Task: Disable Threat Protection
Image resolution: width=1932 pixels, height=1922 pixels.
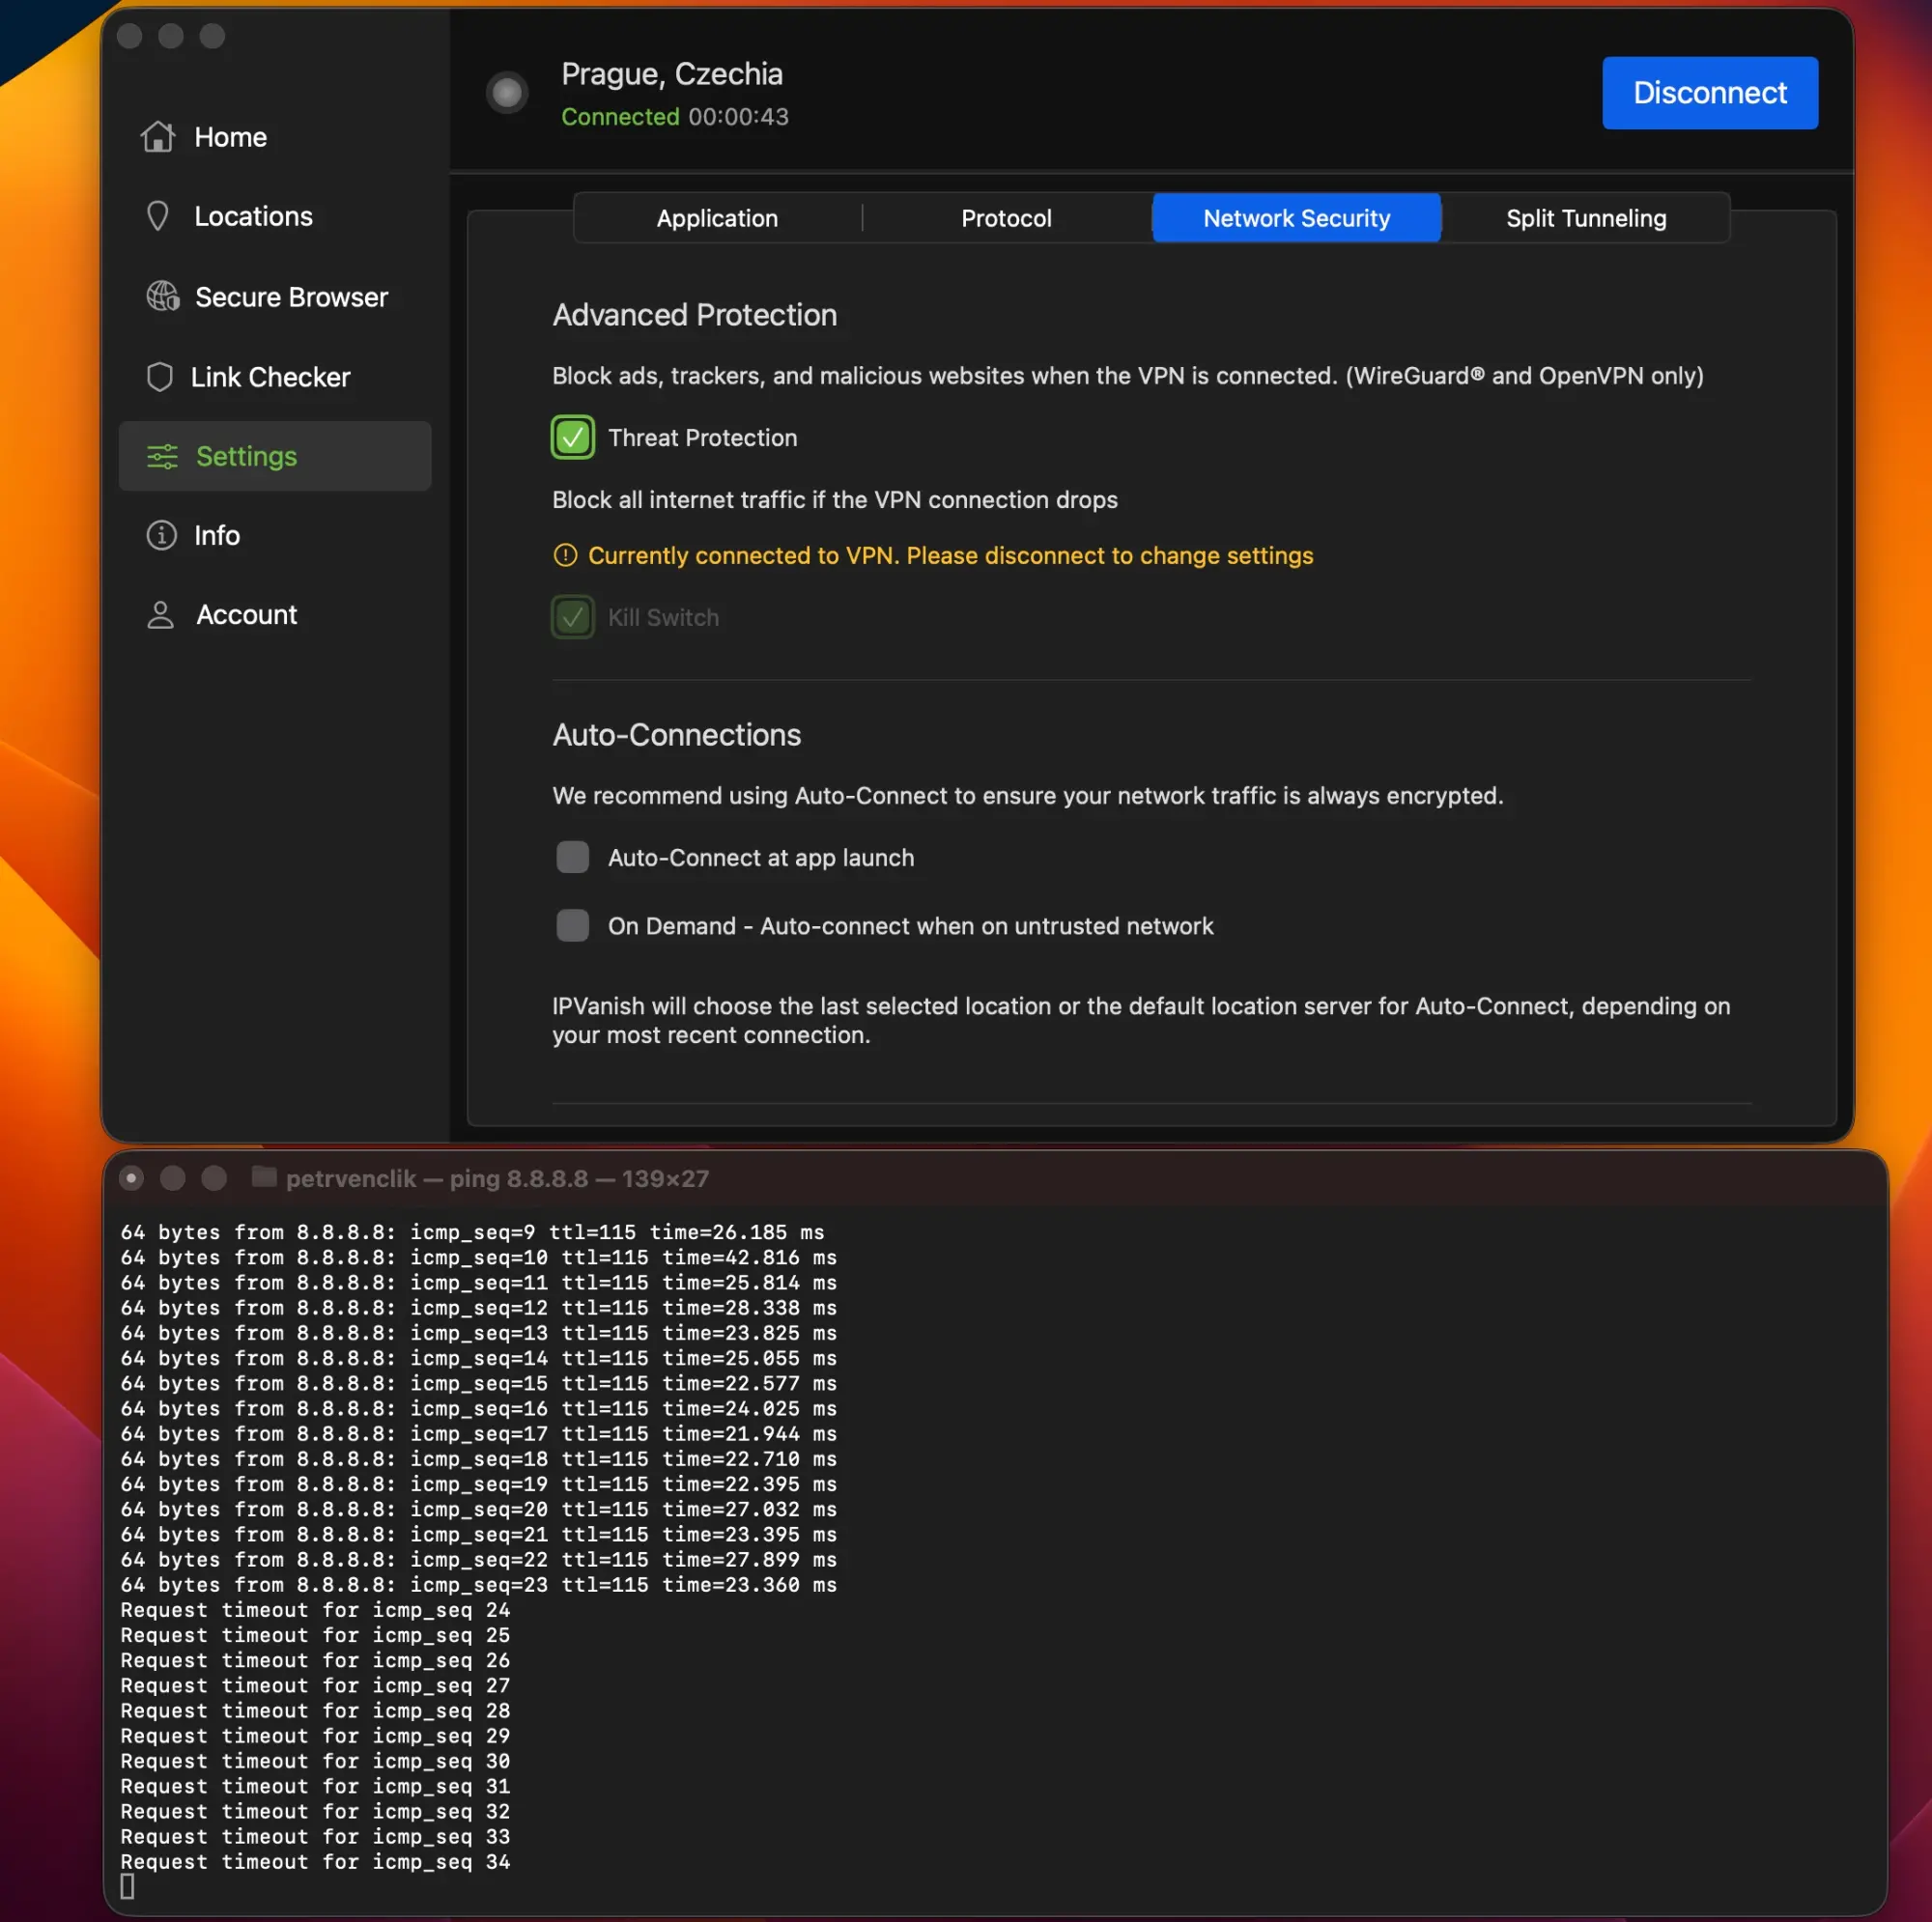Action: point(572,437)
